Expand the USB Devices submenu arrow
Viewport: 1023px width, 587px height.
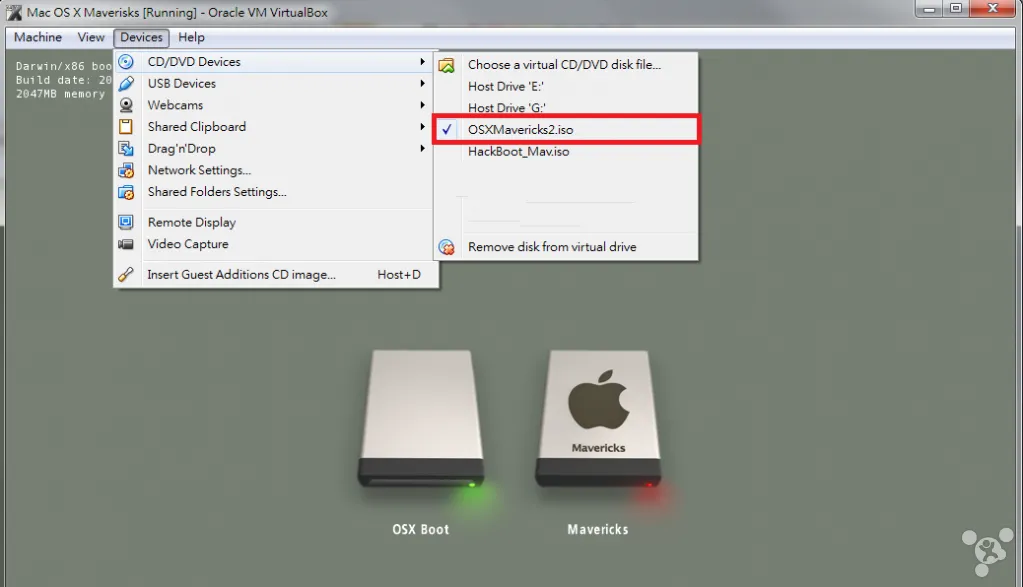click(x=423, y=83)
